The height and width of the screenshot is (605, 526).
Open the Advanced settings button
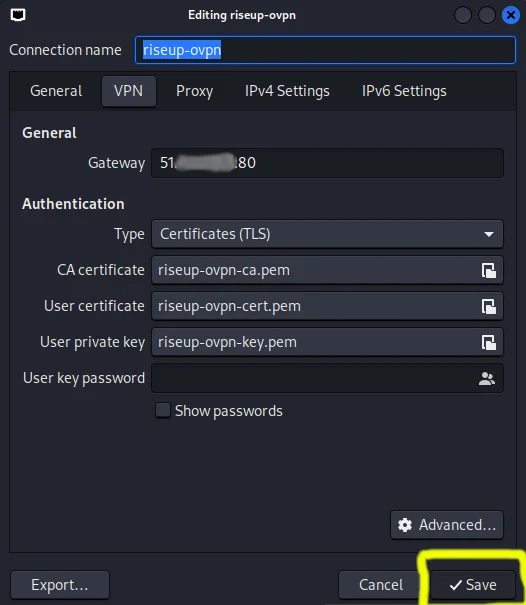447,525
